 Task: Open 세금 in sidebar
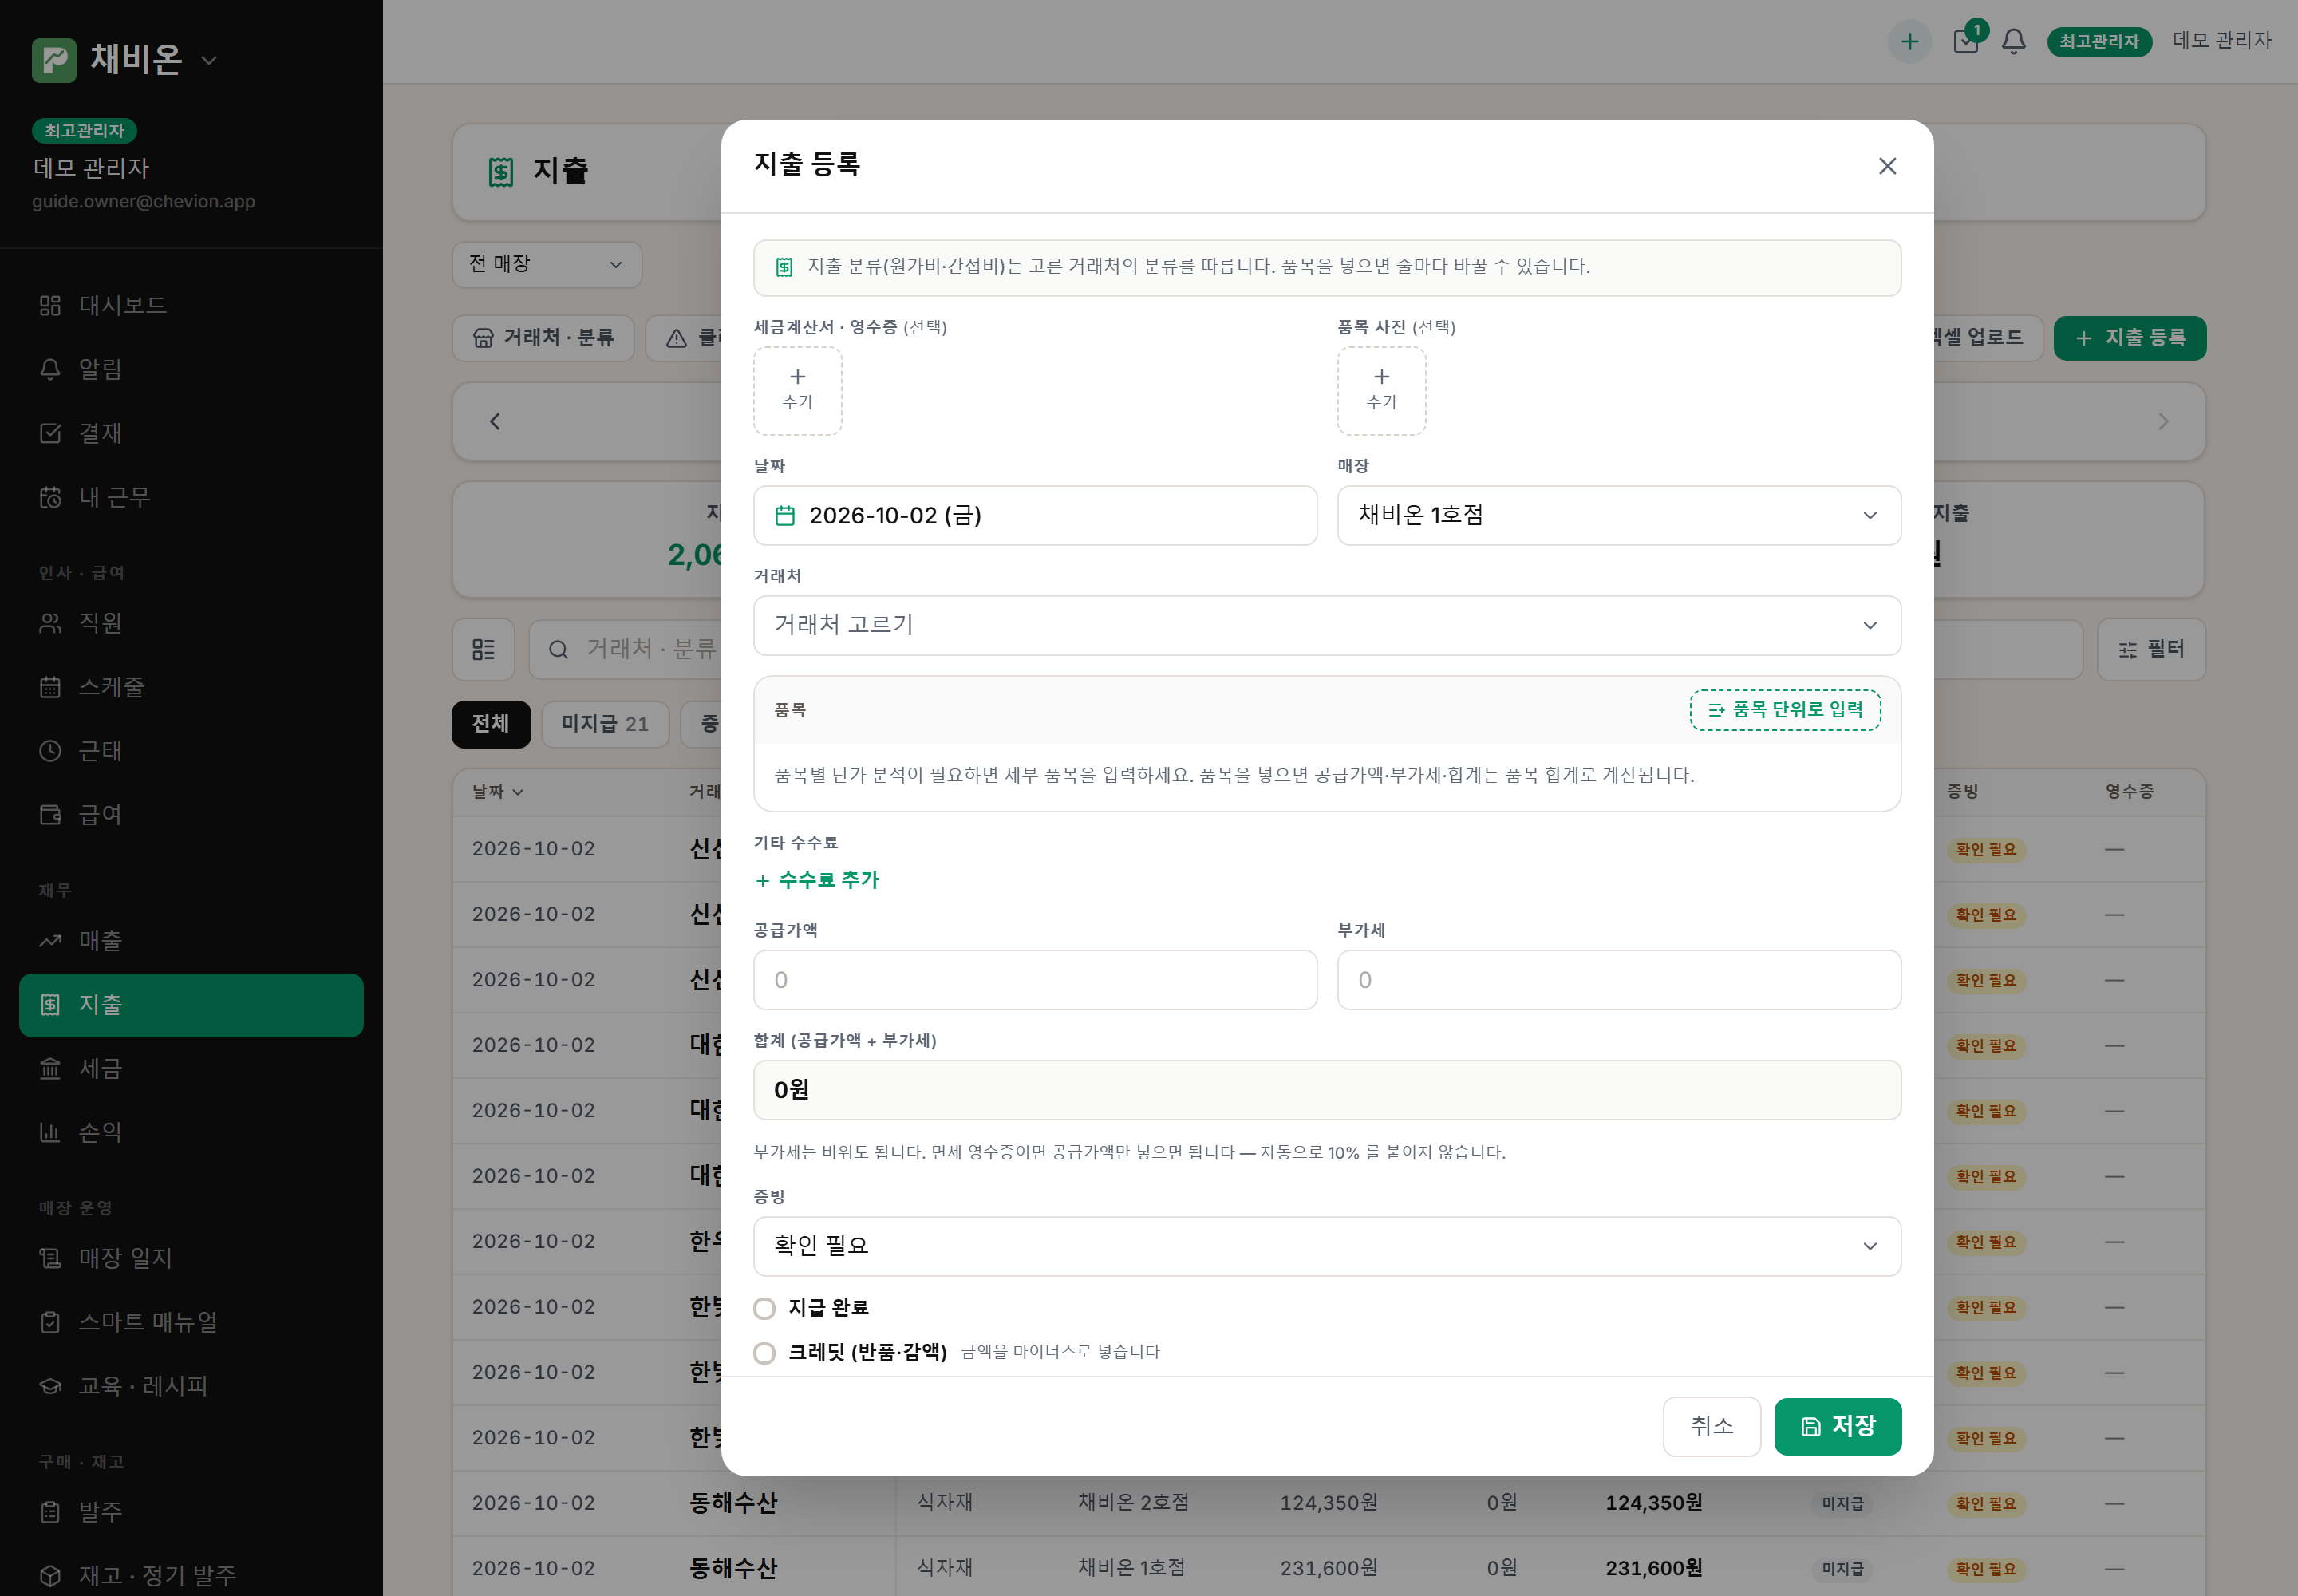pos(191,1068)
